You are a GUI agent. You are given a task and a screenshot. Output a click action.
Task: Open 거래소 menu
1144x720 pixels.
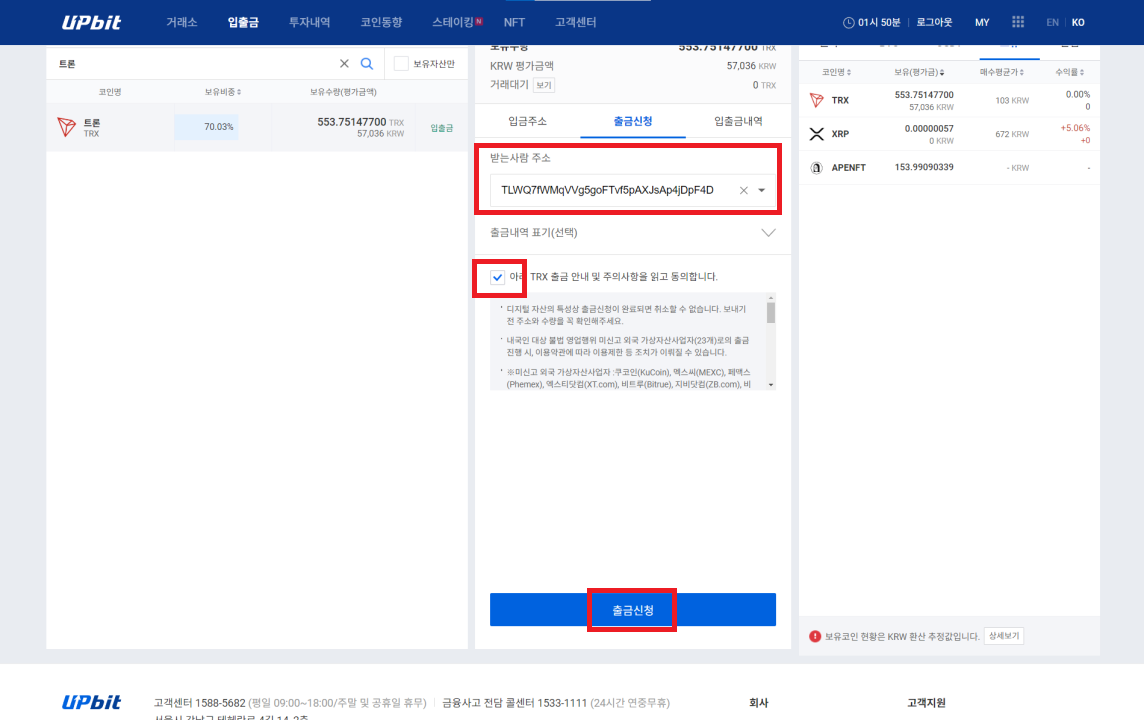tap(182, 23)
